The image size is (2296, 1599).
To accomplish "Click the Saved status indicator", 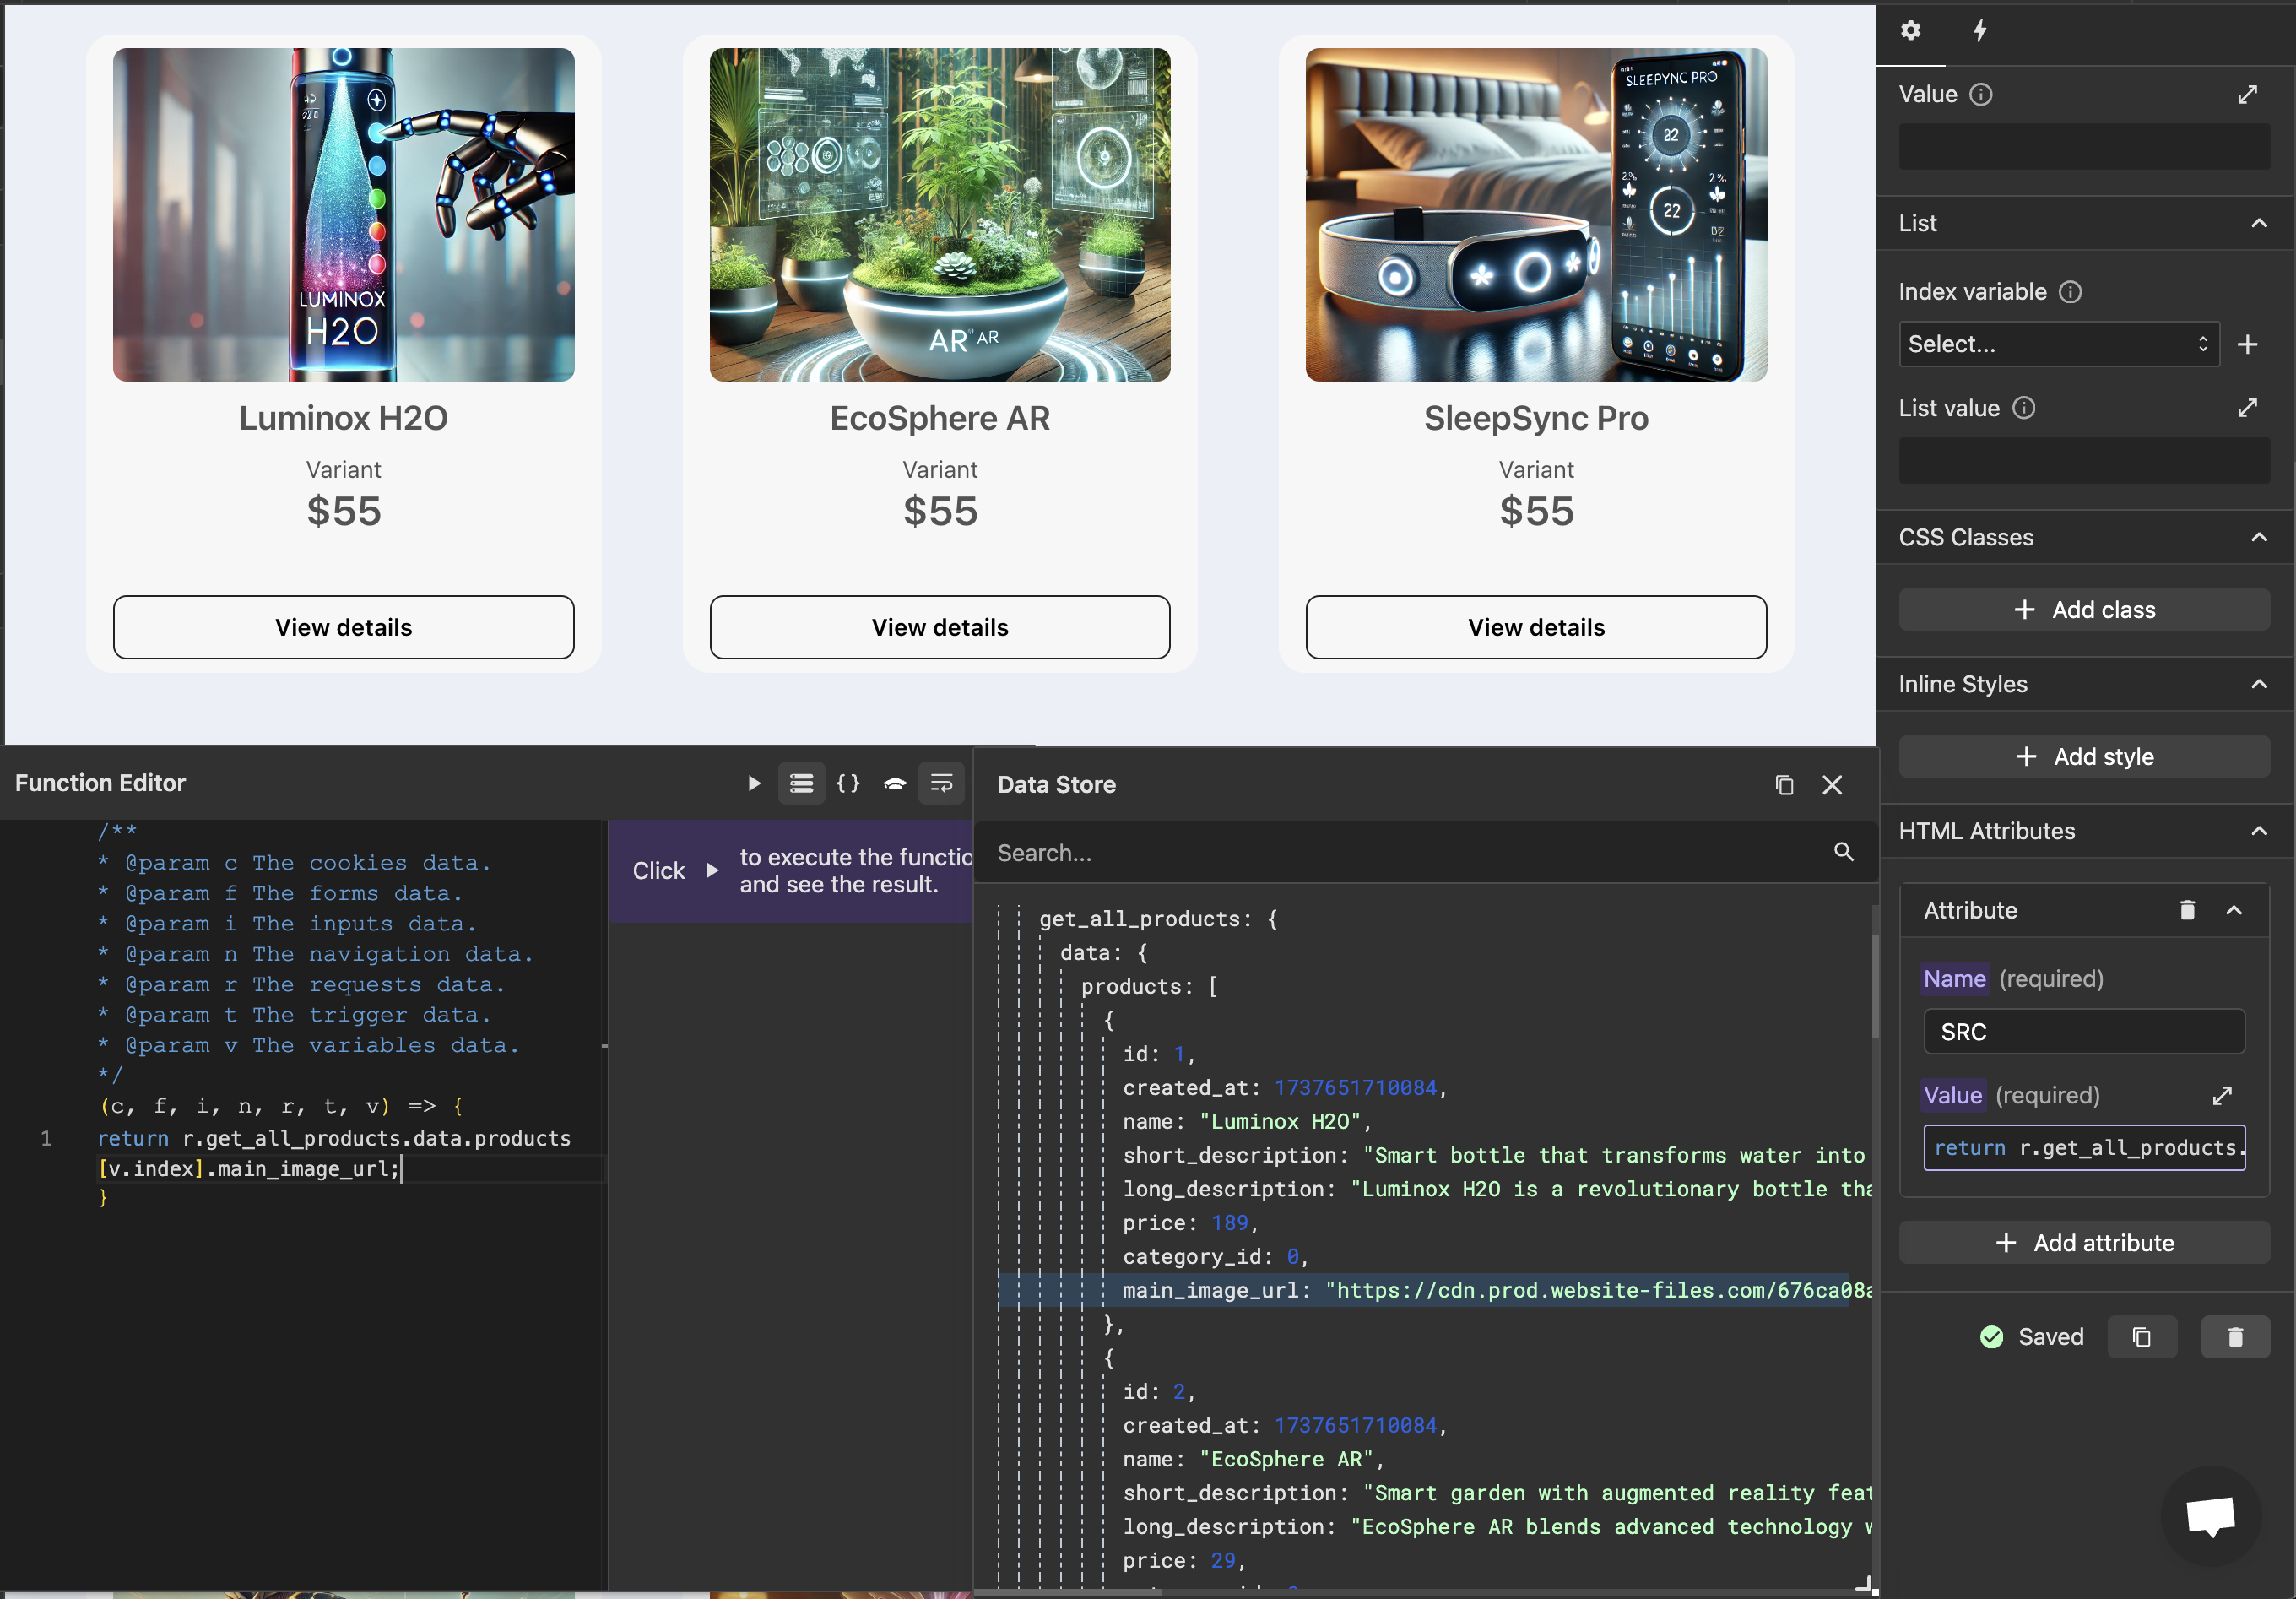I will tap(2032, 1337).
